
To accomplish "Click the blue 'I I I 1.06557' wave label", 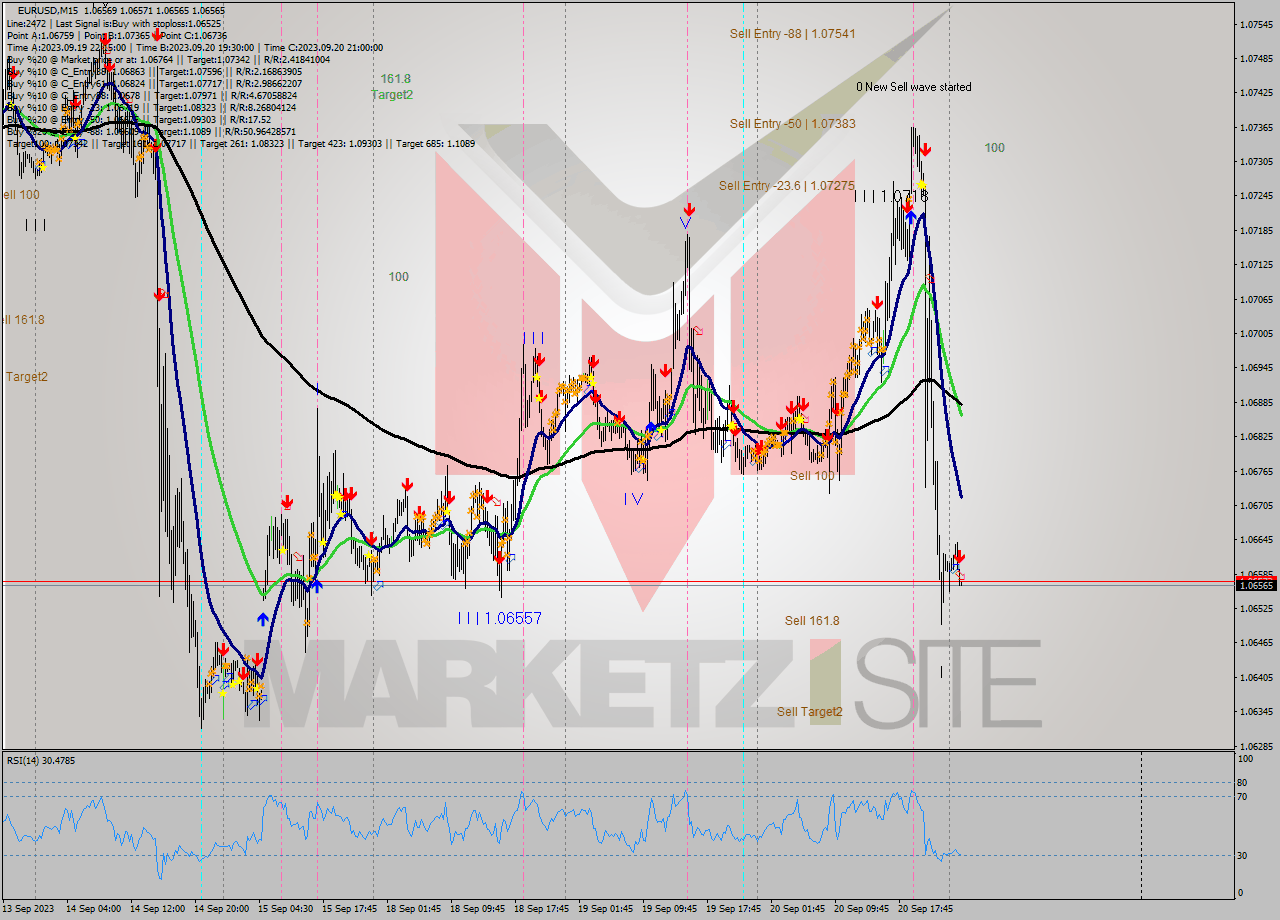I will click(499, 618).
